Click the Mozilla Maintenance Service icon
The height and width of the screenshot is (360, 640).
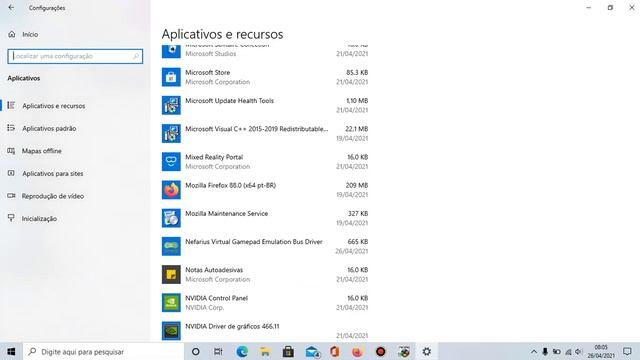coord(171,218)
